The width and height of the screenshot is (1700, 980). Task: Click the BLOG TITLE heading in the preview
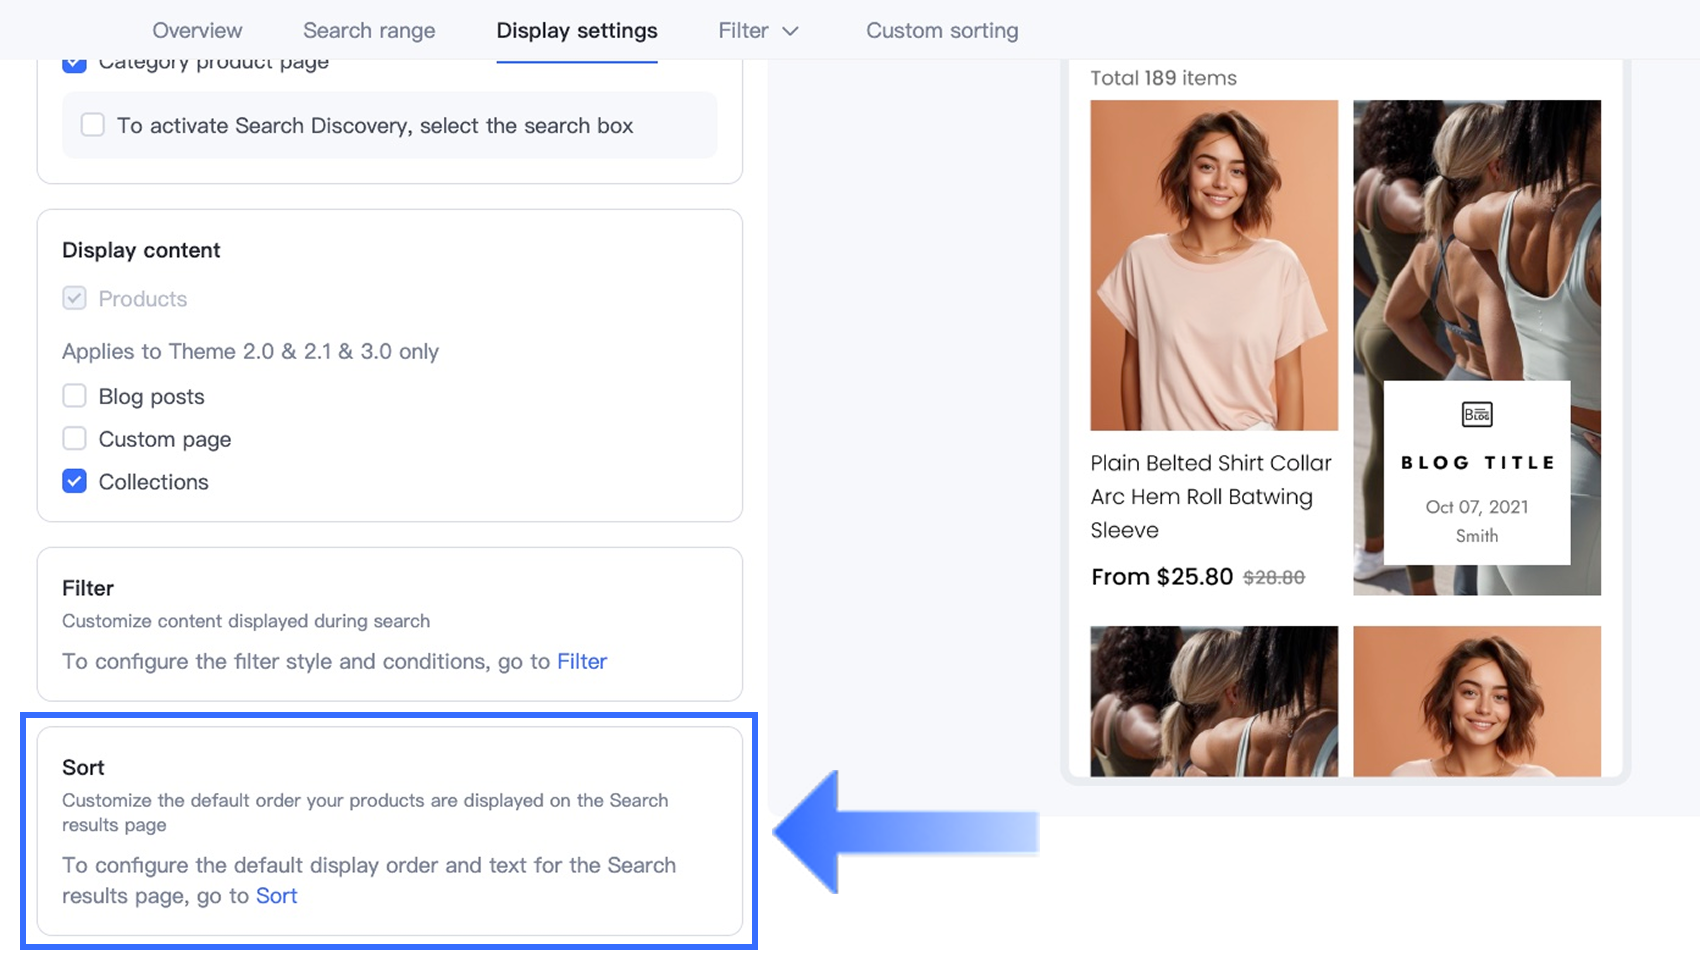tap(1477, 463)
